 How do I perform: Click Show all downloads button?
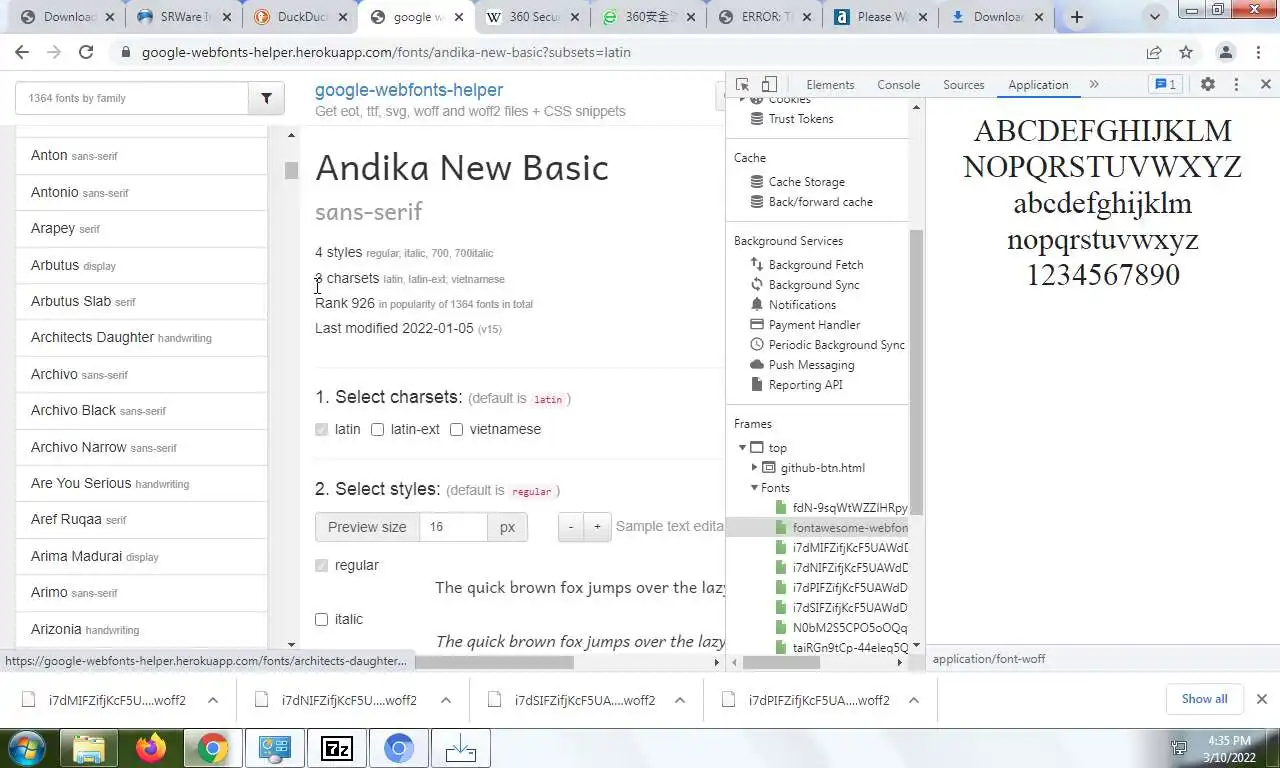pos(1204,699)
